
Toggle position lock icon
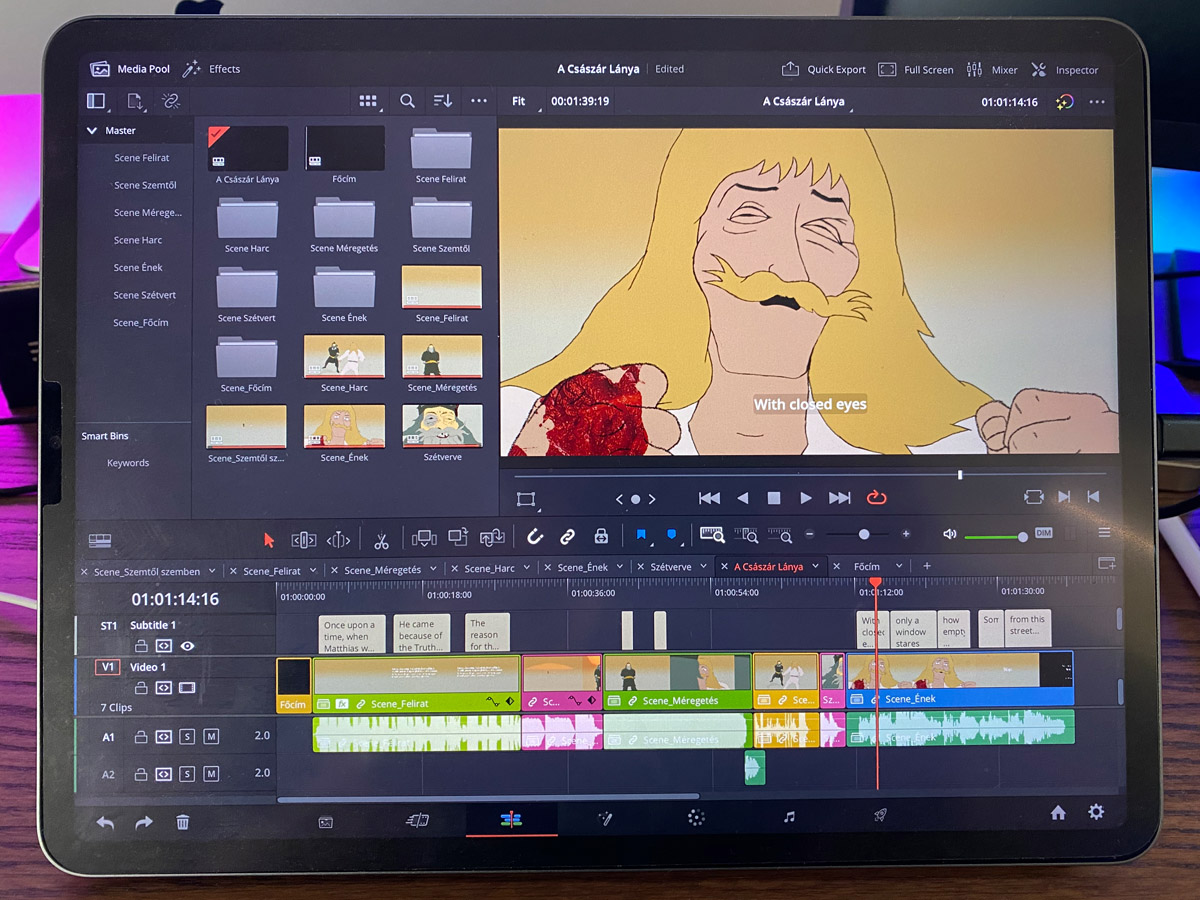[601, 536]
